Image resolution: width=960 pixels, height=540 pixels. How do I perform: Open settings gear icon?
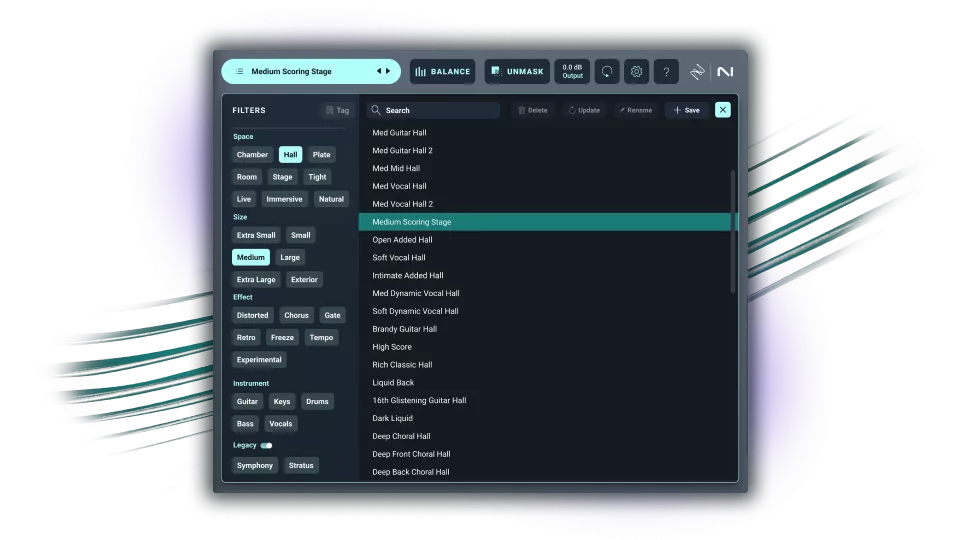[x=637, y=72]
